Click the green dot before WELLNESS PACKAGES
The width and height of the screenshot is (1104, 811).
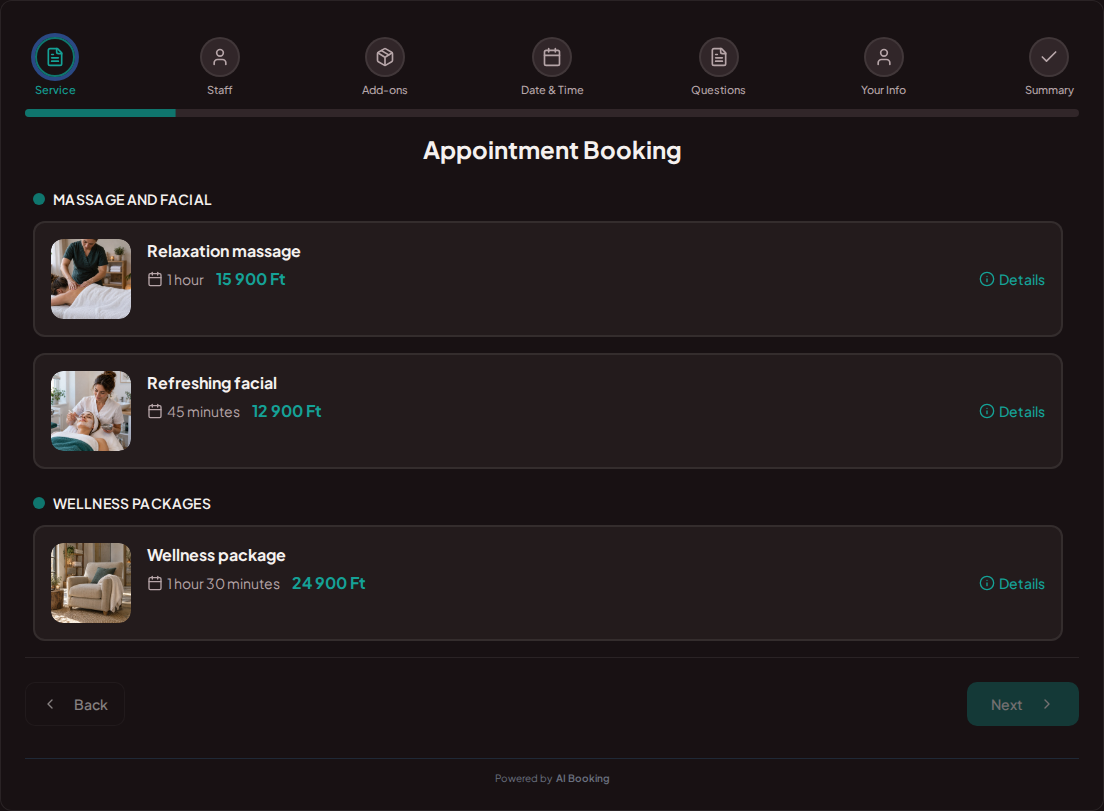[x=39, y=503]
